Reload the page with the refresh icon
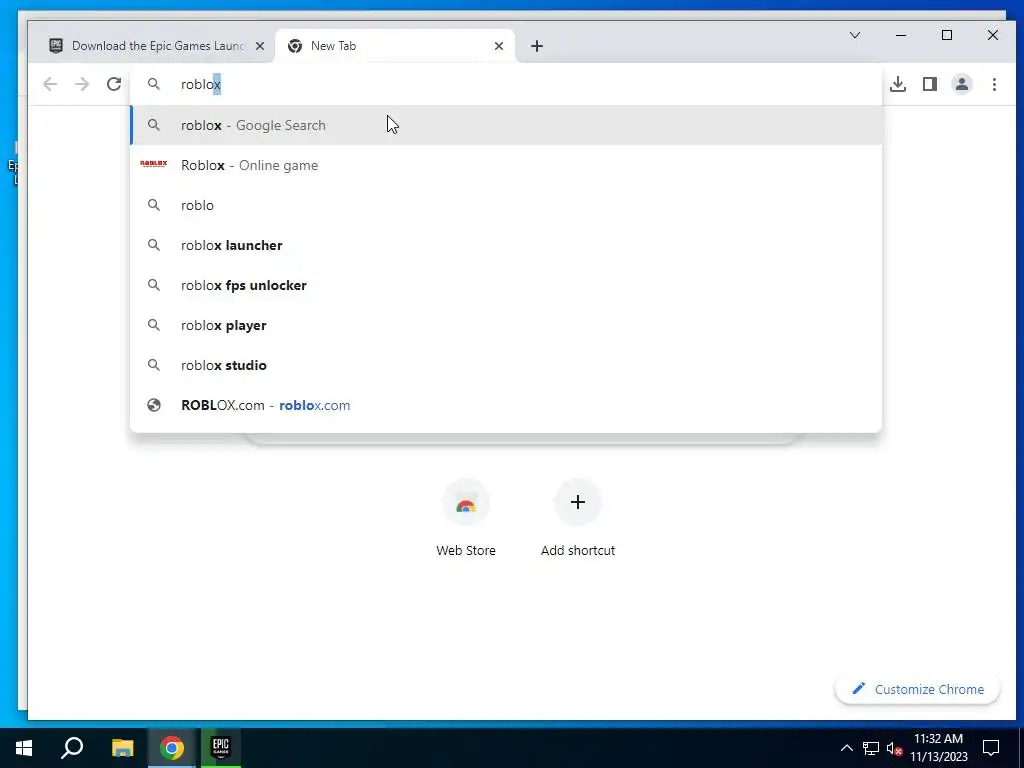Image resolution: width=1024 pixels, height=768 pixels. [114, 84]
